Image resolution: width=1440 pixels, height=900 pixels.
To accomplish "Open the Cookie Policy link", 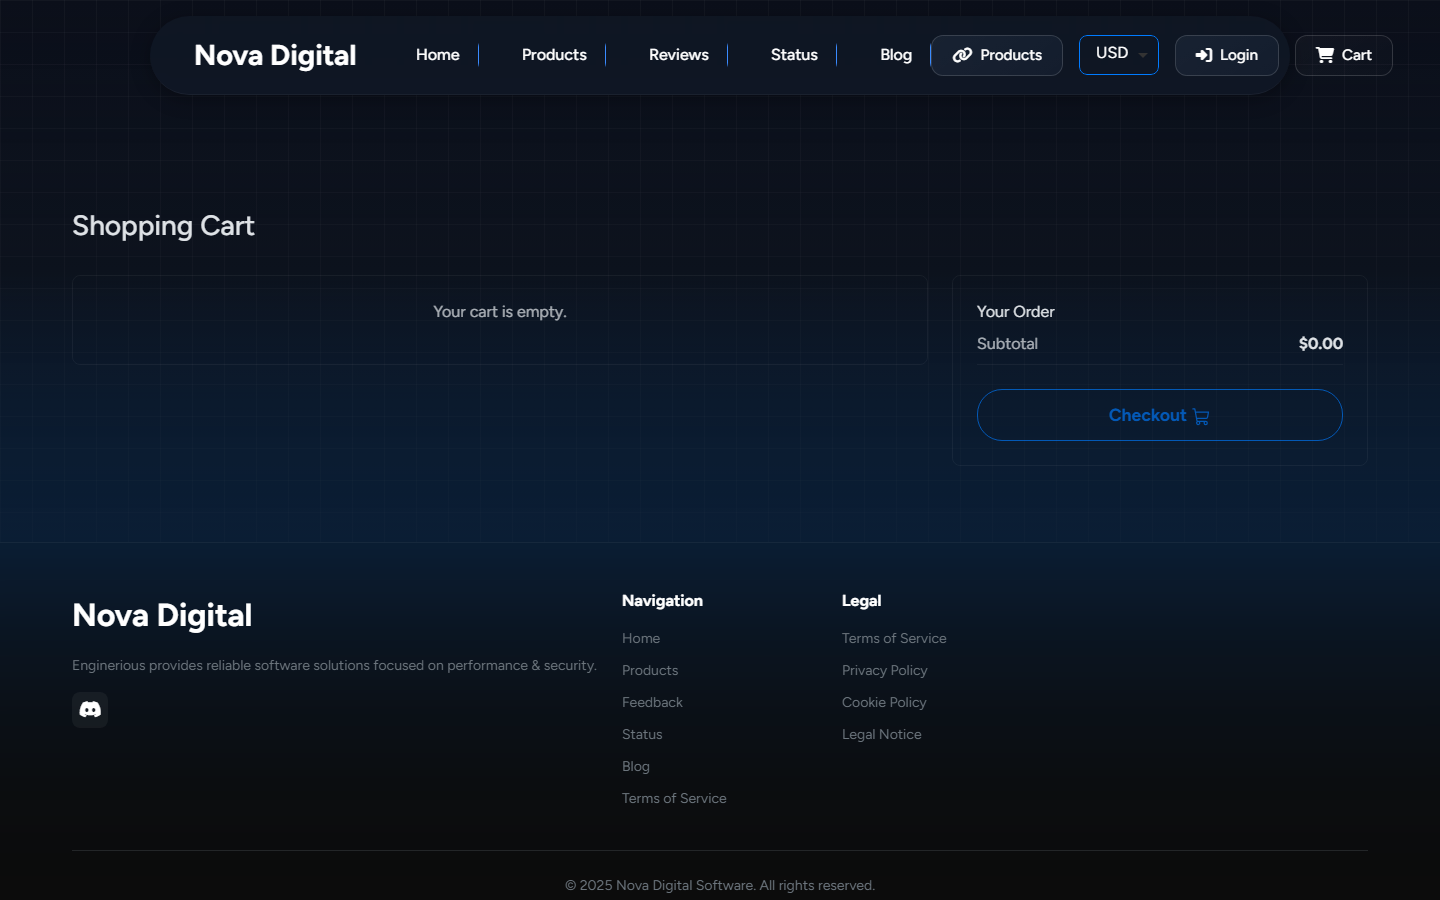I will coord(884,702).
